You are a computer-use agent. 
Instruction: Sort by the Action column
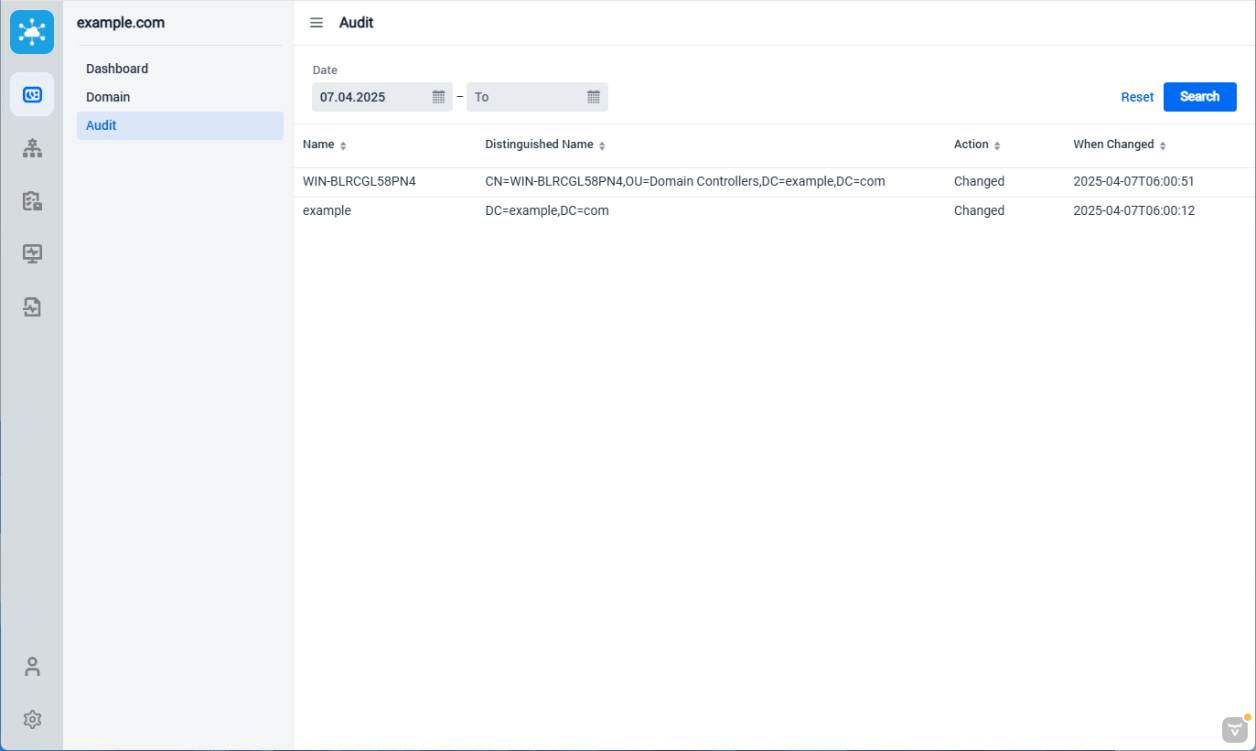point(997,146)
